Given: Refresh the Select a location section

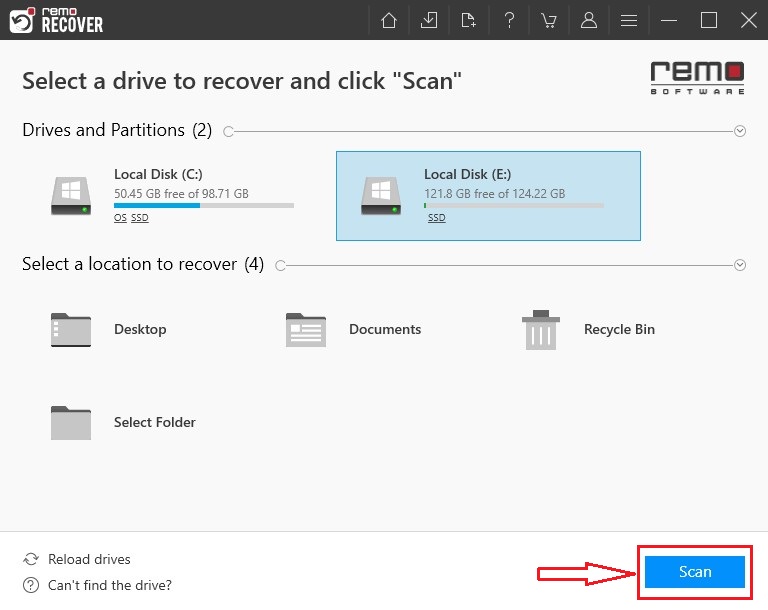Looking at the screenshot, I should click(x=280, y=266).
